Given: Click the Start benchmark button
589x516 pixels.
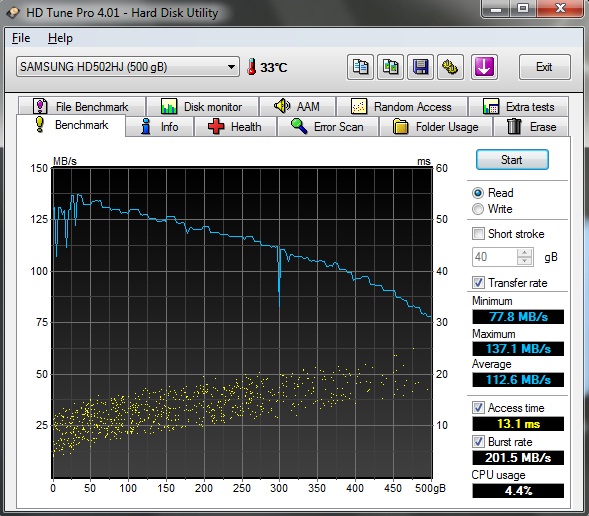Looking at the screenshot, I should (x=512, y=160).
